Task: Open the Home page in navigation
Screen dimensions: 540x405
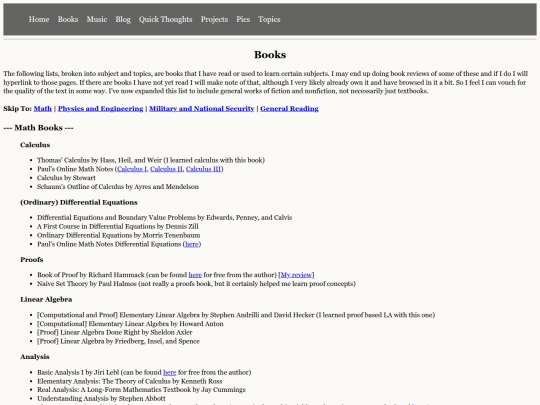Action: tap(39, 19)
